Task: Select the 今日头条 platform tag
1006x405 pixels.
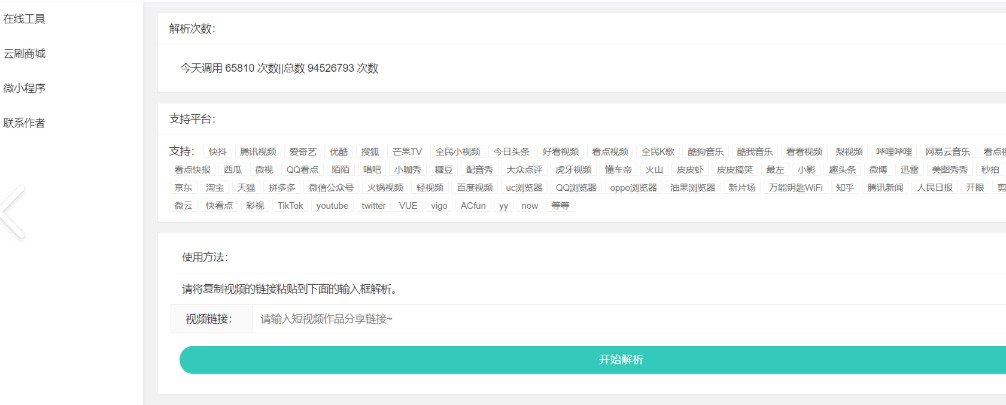Action: tap(511, 151)
